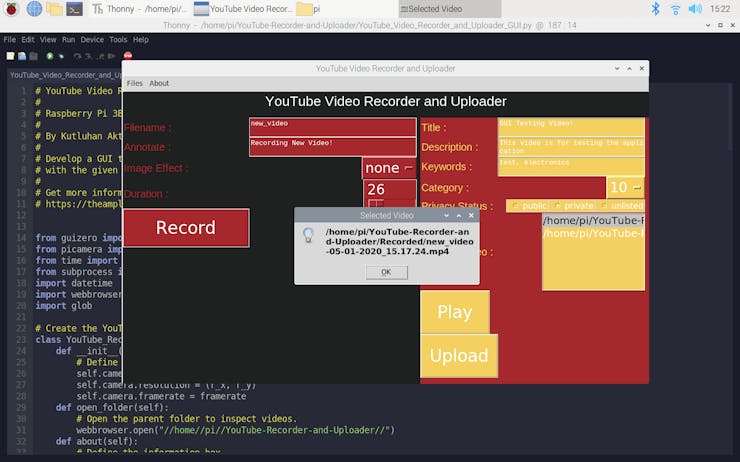
Task: Open the Image Effect dropdown showing none
Action: (389, 168)
